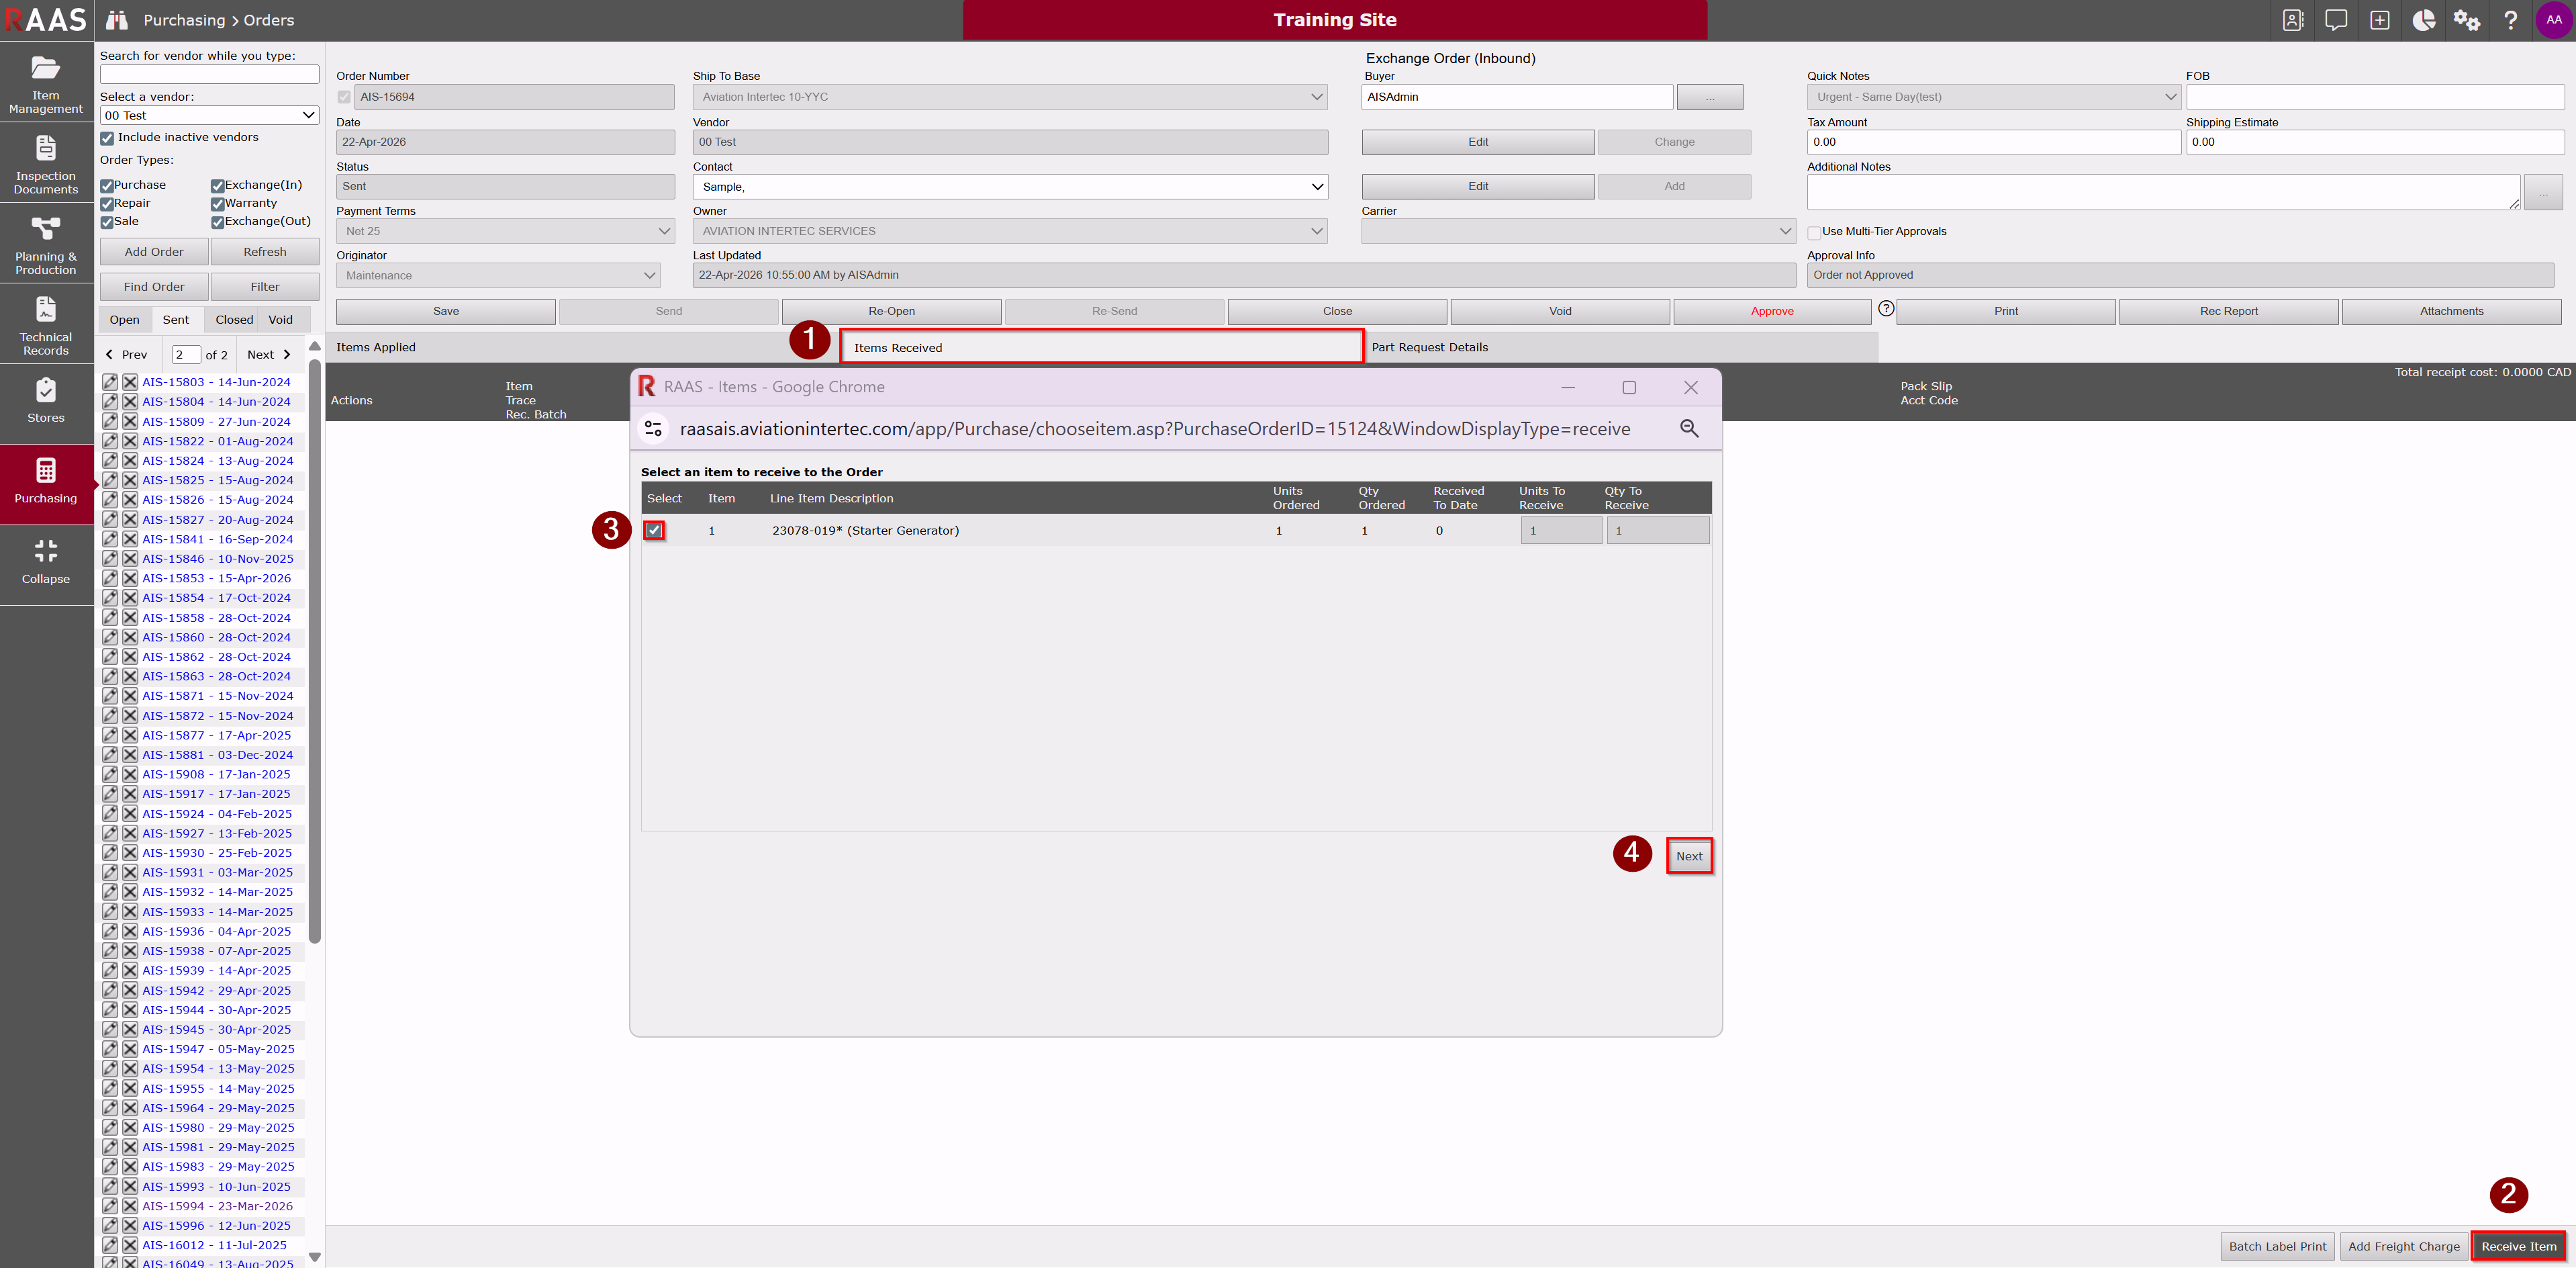Click the FOB input field
This screenshot has height=1268, width=2576.
[2375, 97]
